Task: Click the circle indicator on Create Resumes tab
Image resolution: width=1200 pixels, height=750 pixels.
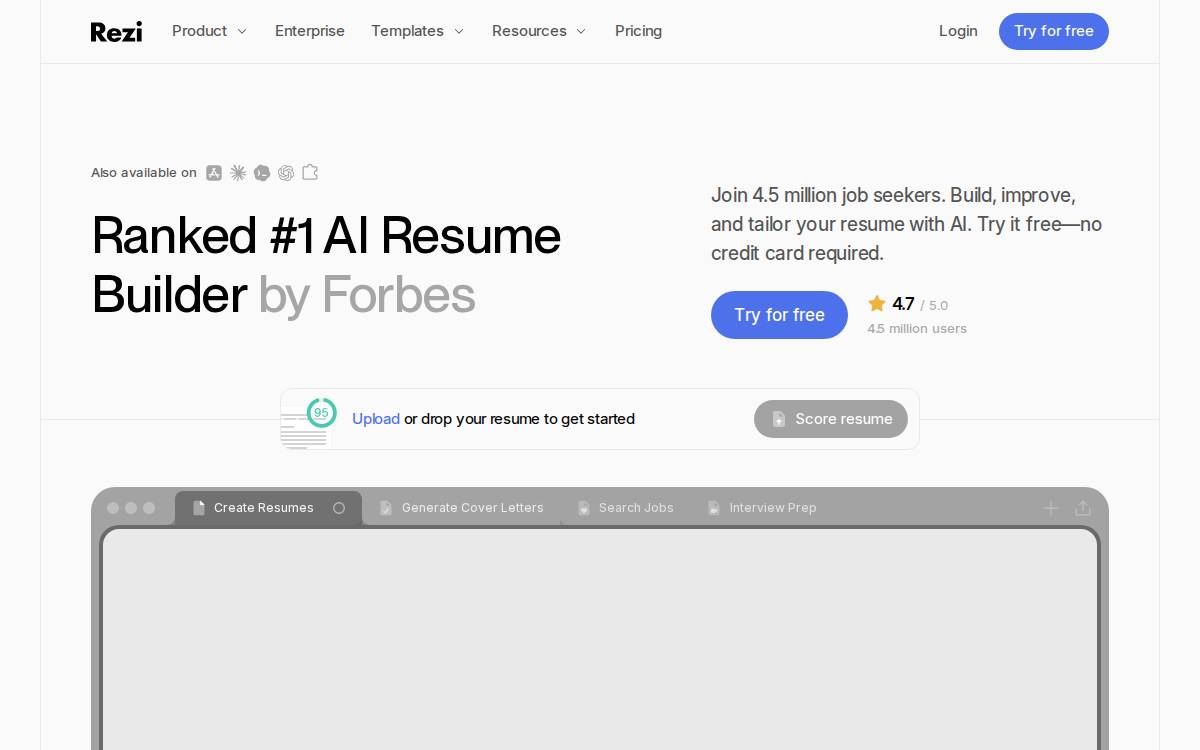Action: tap(339, 508)
